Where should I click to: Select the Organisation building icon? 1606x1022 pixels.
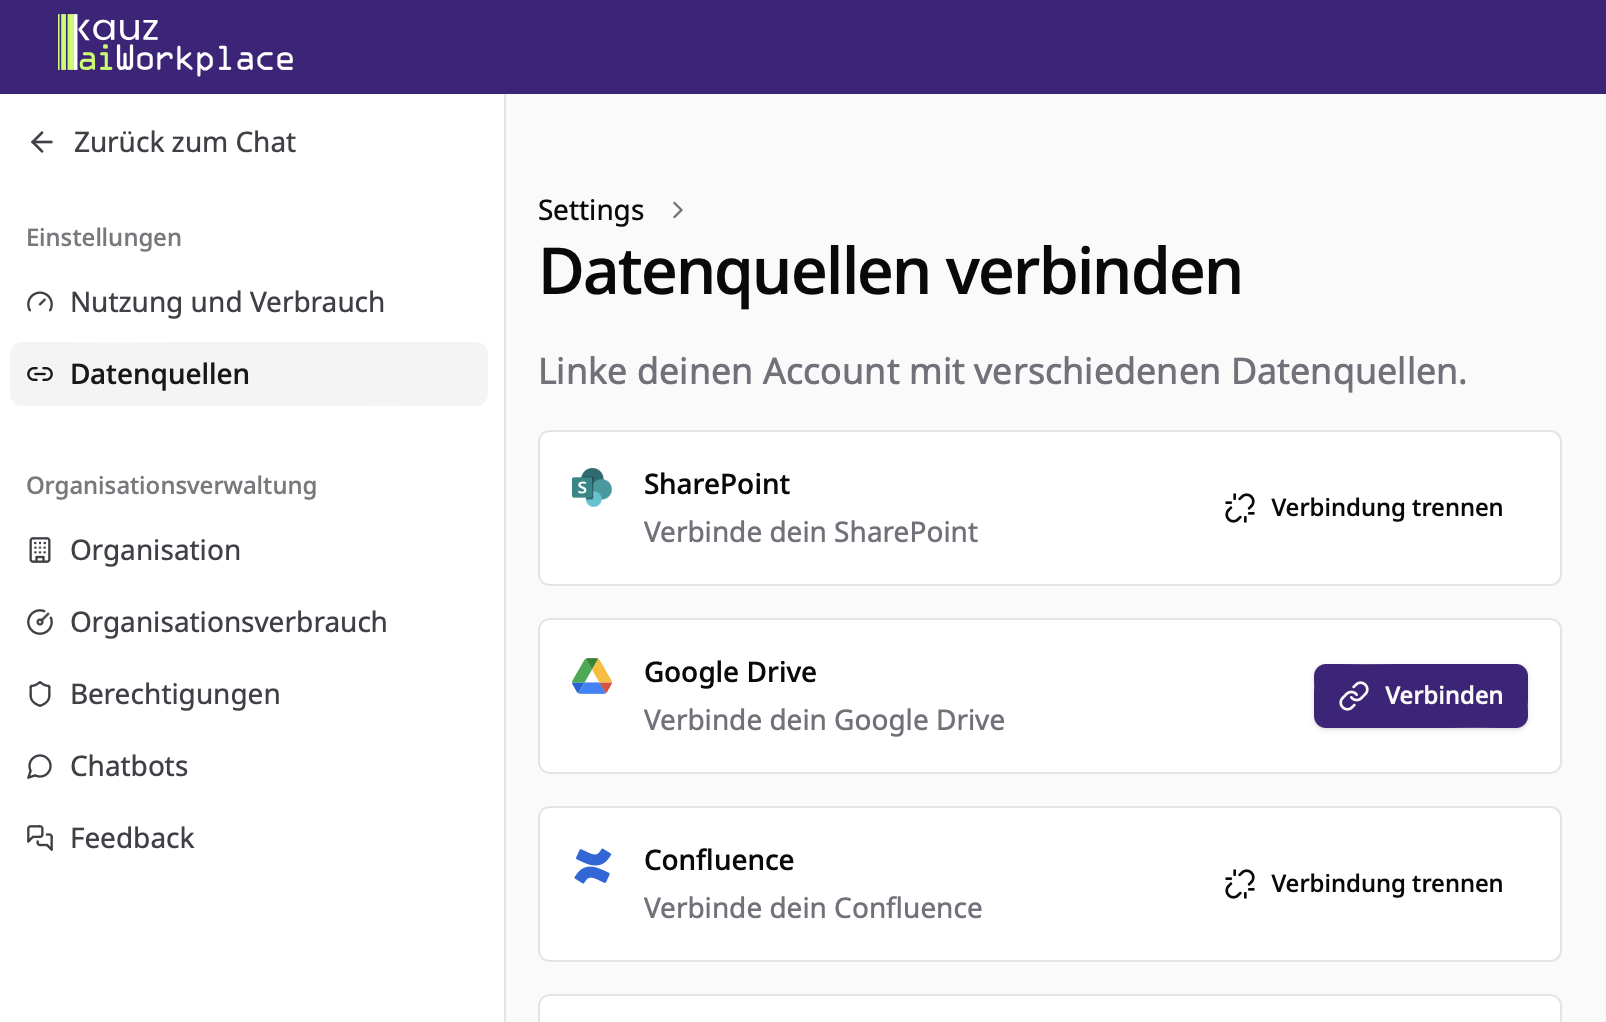[x=40, y=550]
